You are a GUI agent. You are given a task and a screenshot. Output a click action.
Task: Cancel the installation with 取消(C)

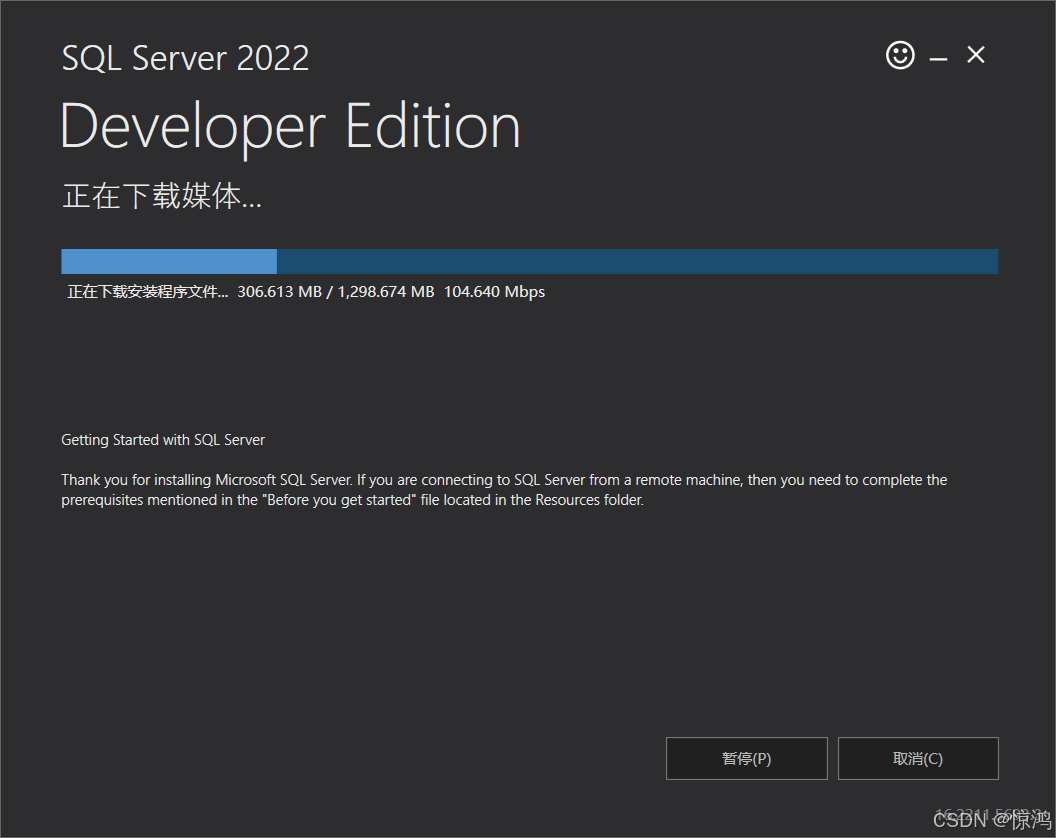tap(917, 758)
